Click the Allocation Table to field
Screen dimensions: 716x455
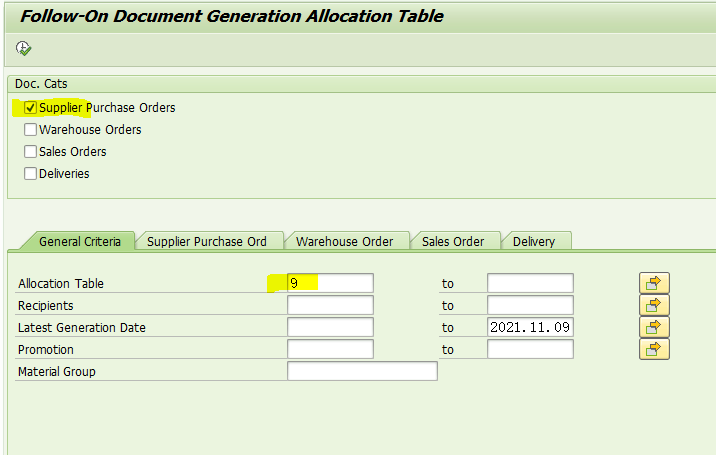pos(530,283)
